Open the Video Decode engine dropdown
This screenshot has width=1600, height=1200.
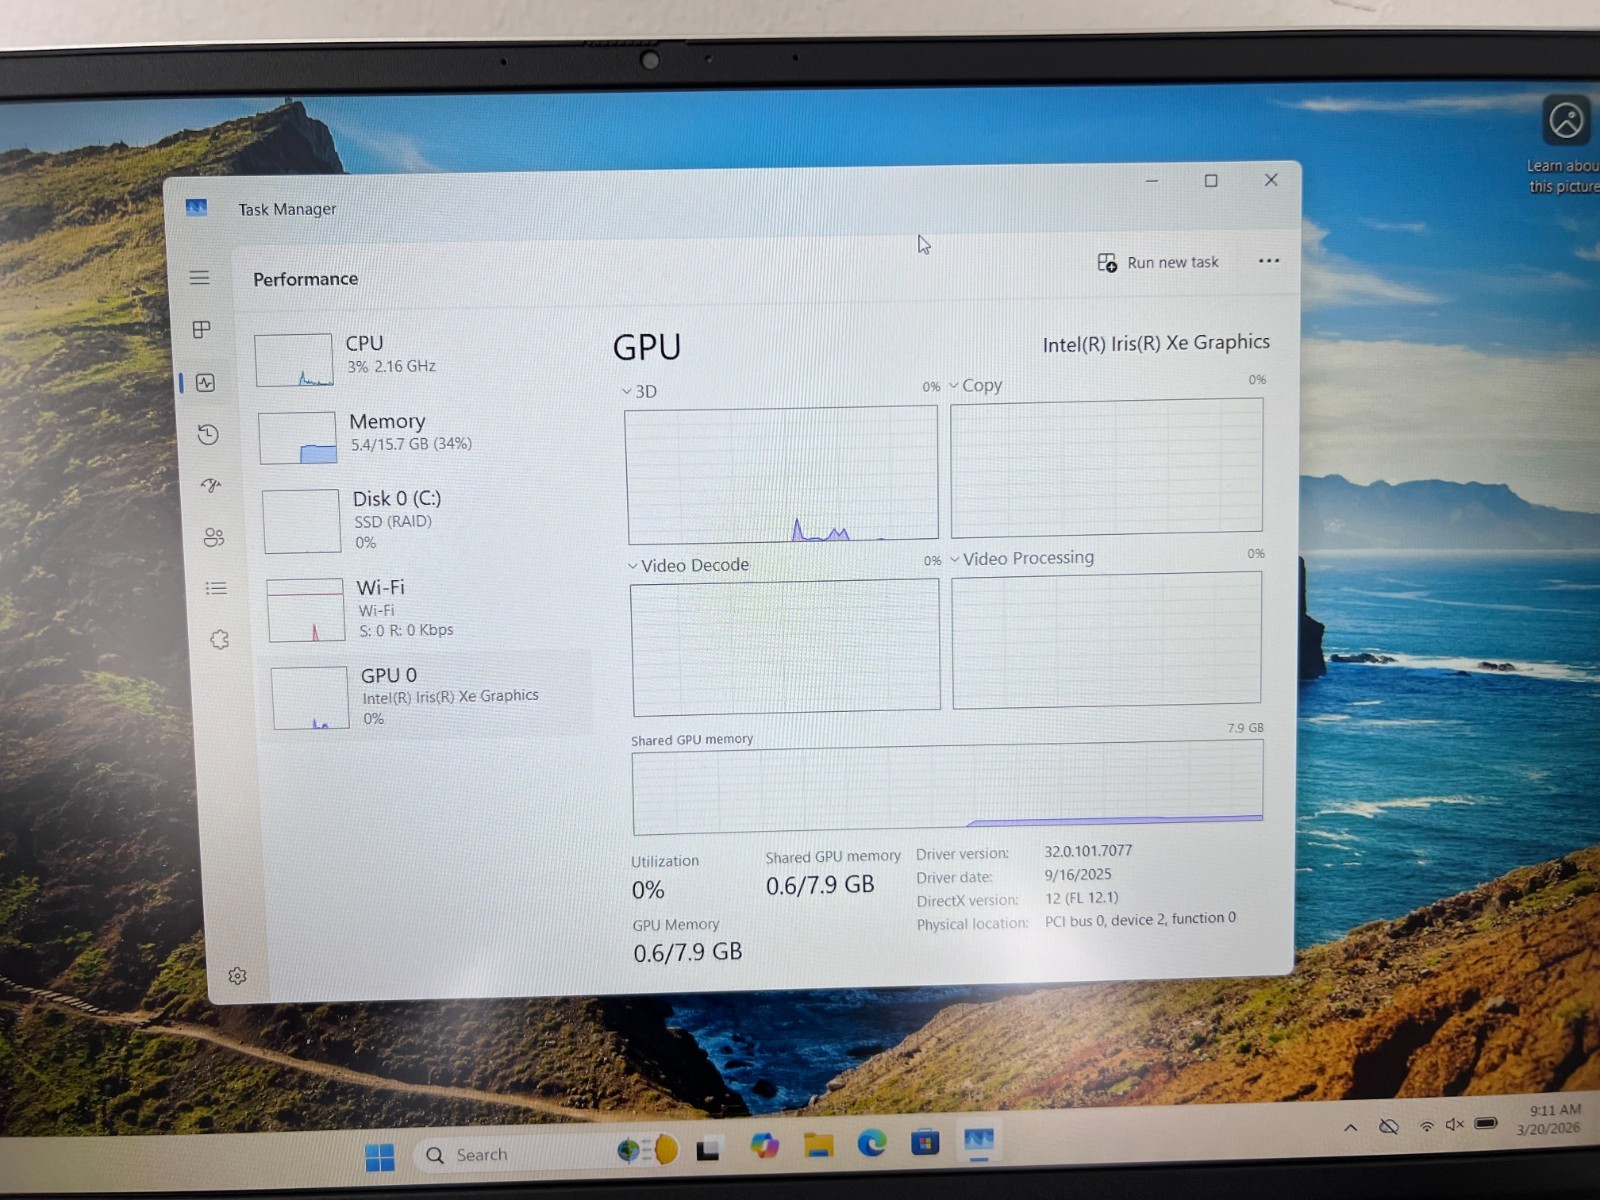pyautogui.click(x=689, y=565)
